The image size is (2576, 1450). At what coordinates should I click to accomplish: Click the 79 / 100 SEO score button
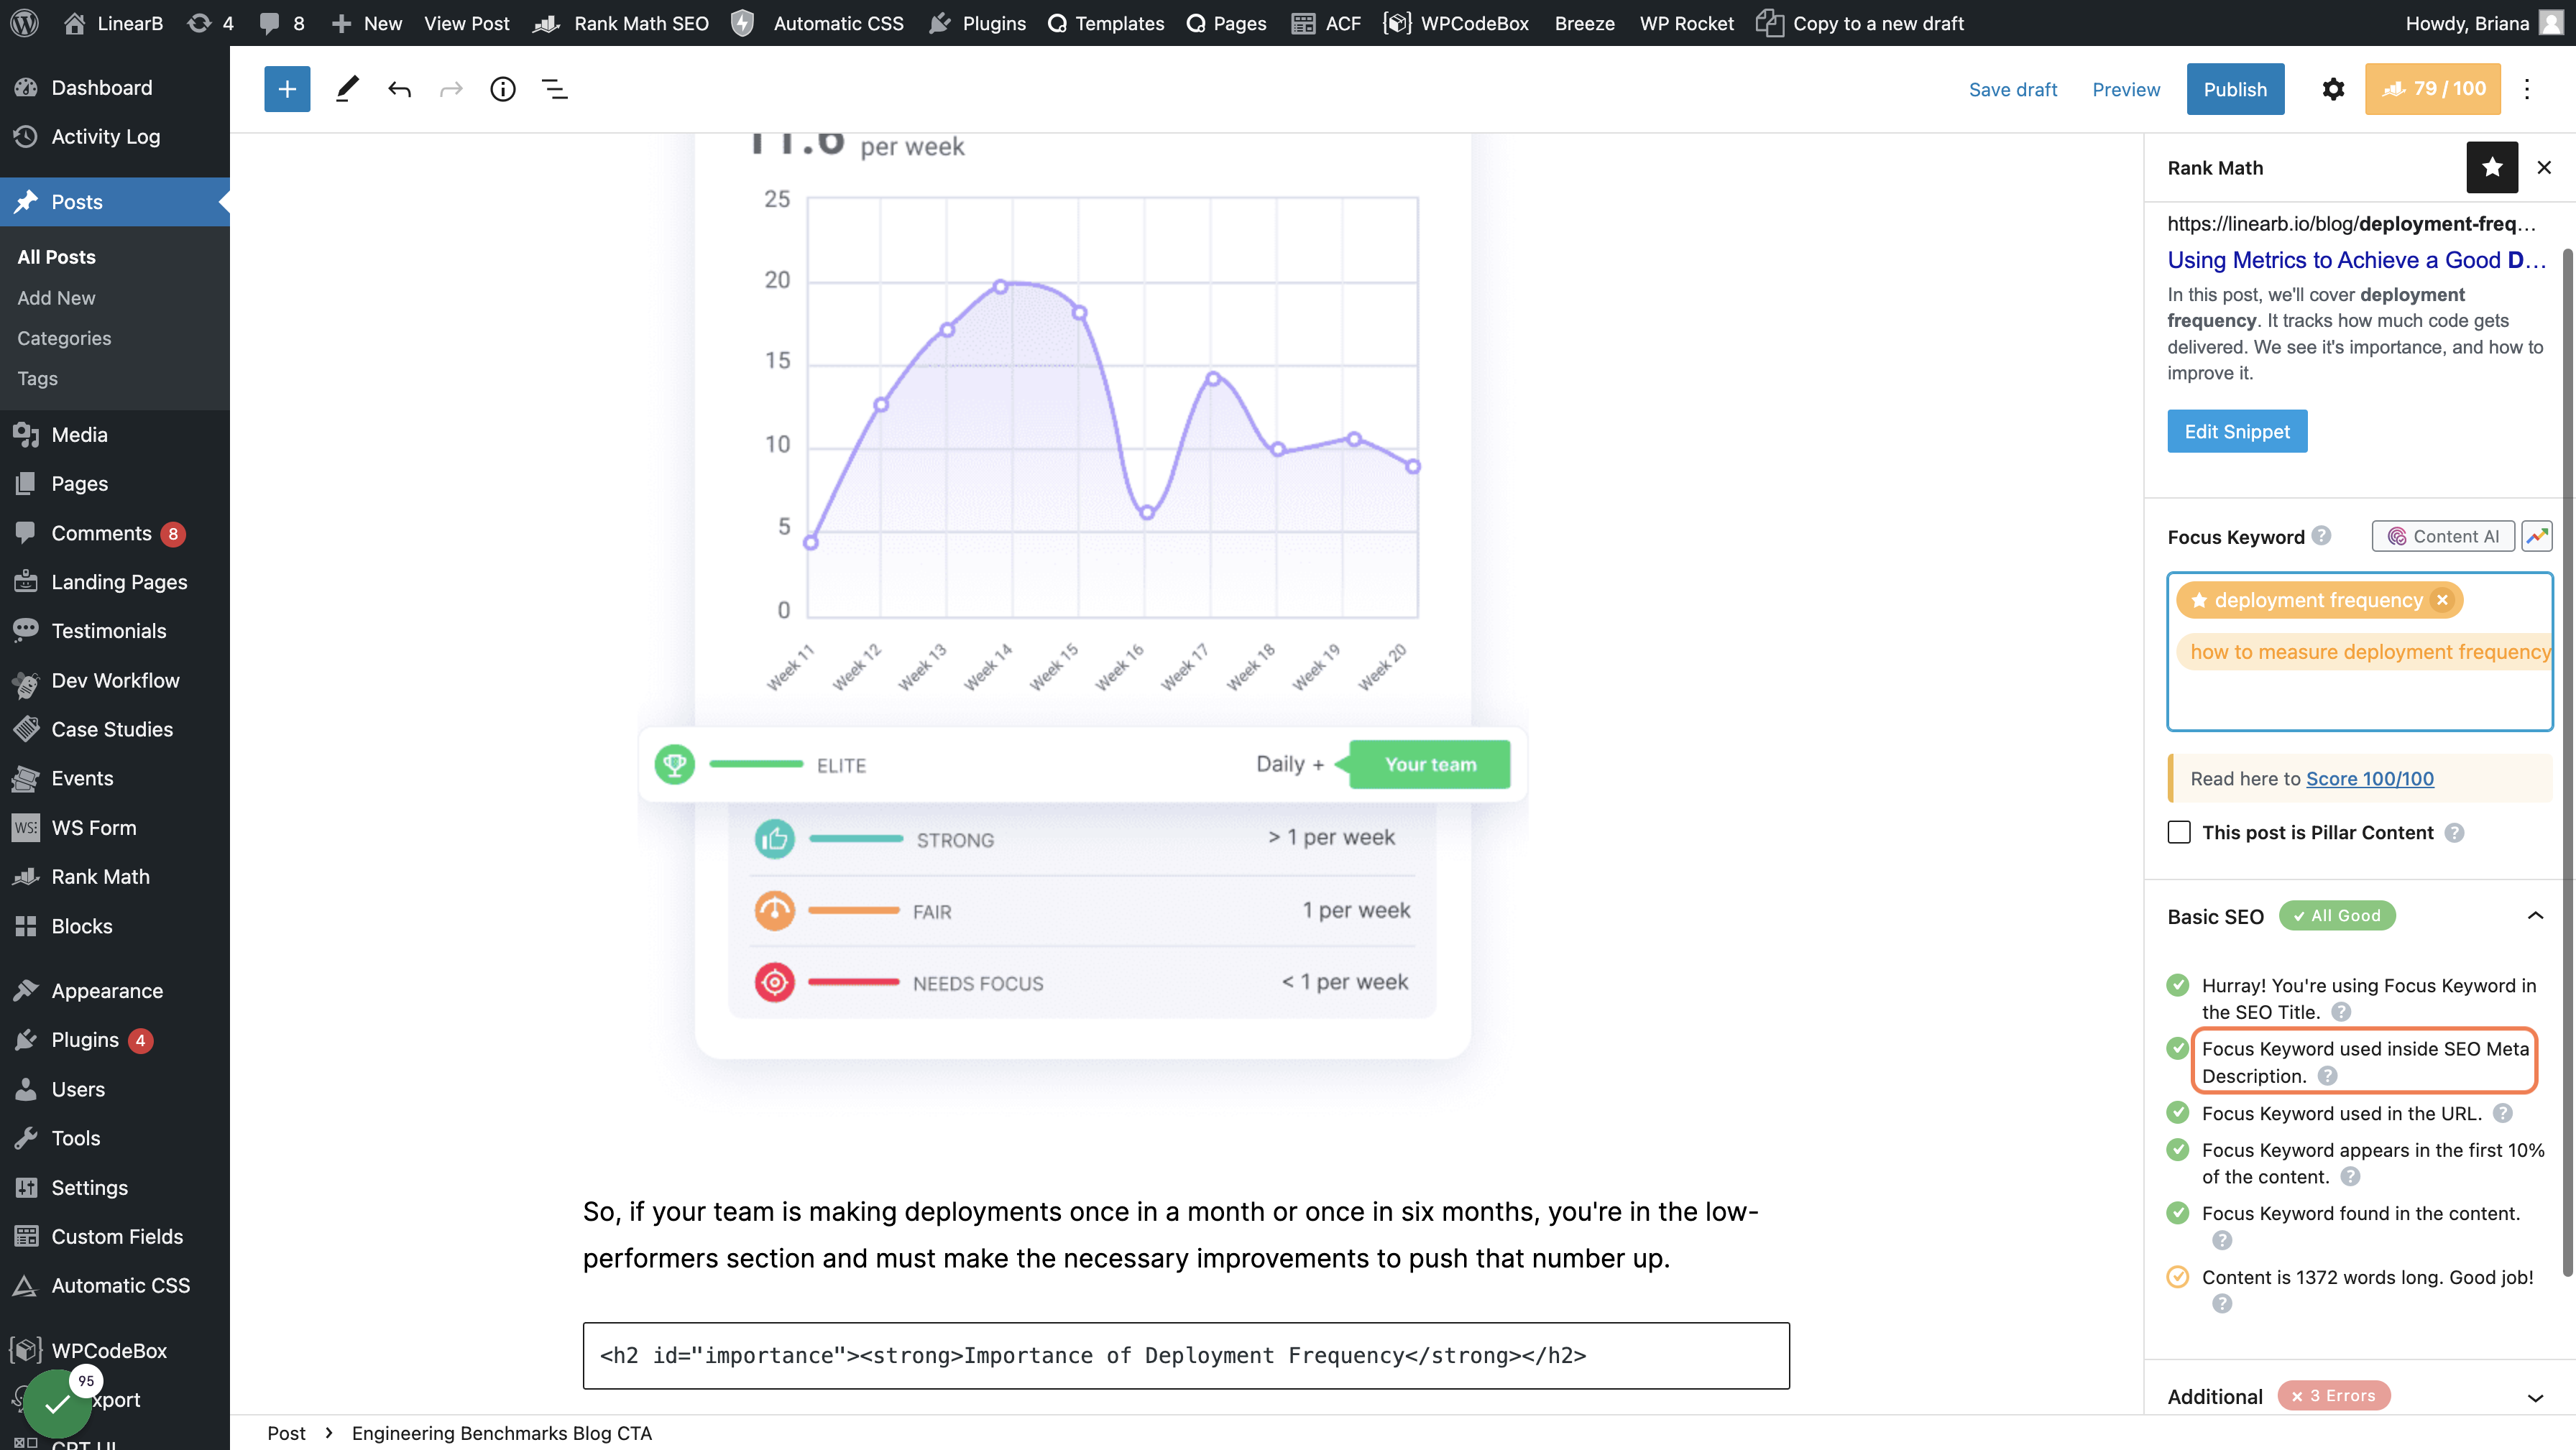[x=2432, y=89]
